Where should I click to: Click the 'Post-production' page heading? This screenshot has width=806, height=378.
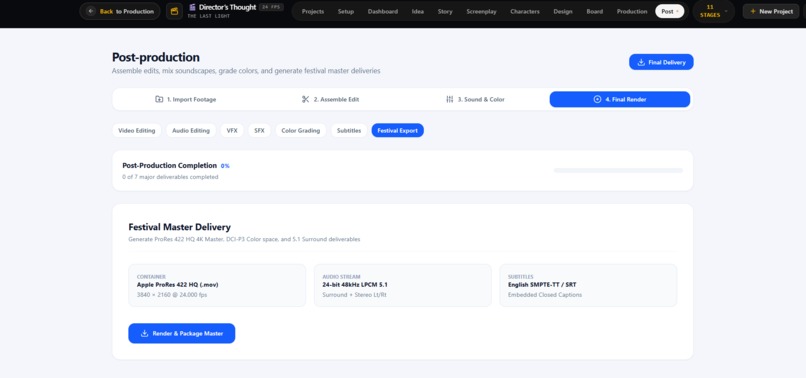coord(156,57)
